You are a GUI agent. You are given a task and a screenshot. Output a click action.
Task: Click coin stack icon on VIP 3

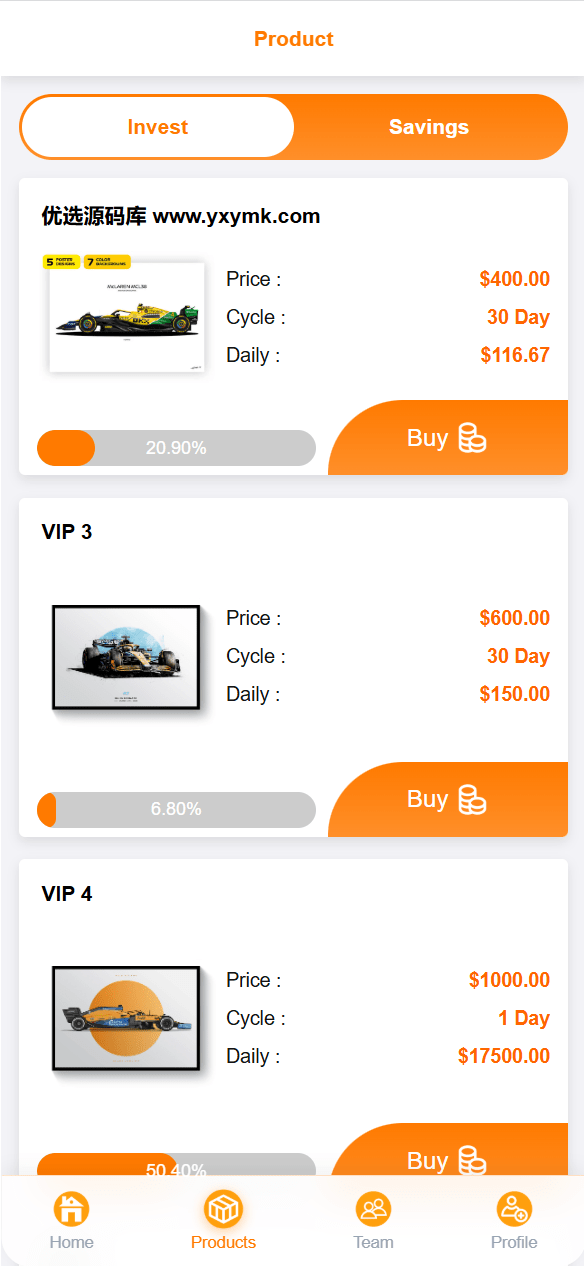(x=472, y=799)
